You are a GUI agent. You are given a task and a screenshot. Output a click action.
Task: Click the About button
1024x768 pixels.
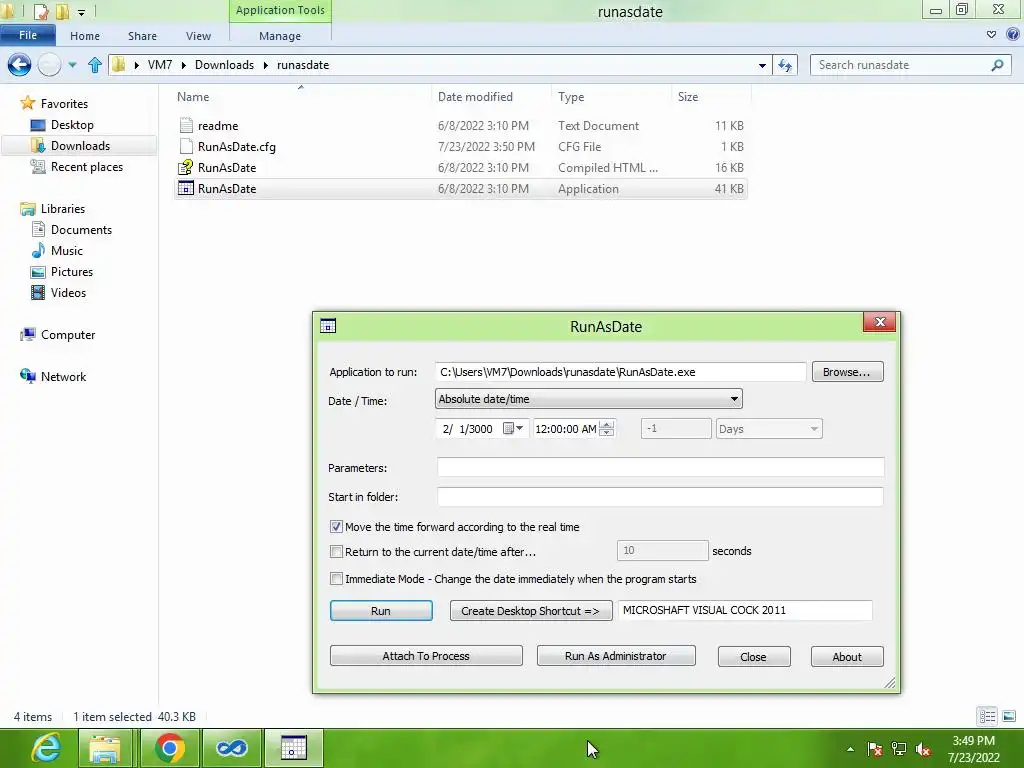847,656
